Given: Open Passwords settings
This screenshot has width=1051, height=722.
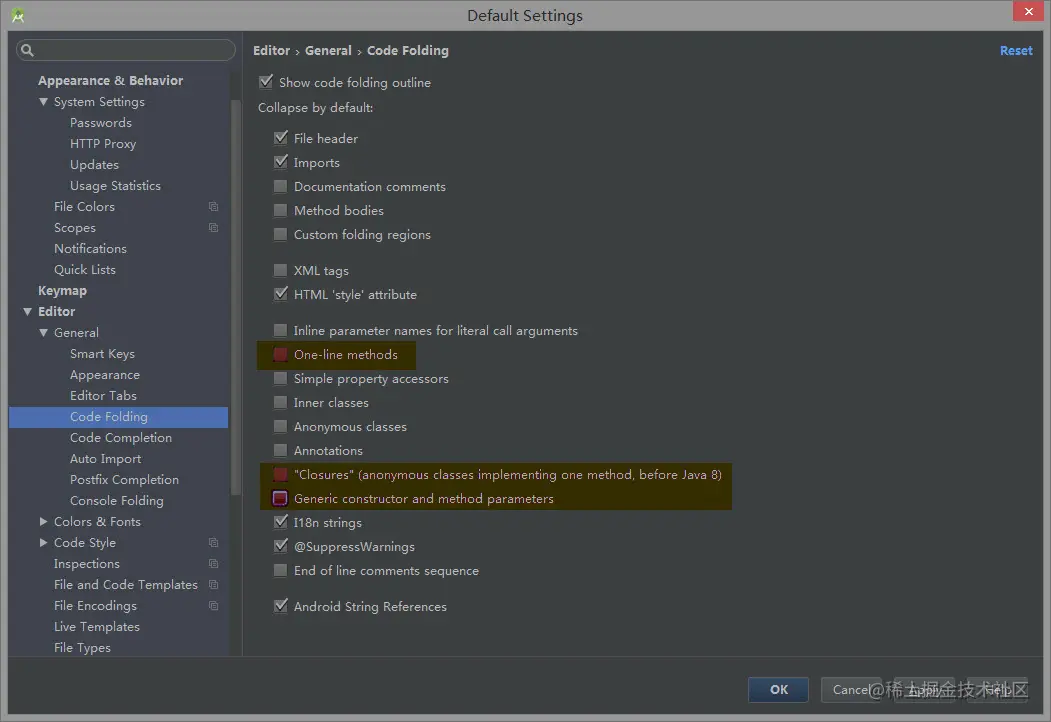Looking at the screenshot, I should pyautogui.click(x=101, y=123).
